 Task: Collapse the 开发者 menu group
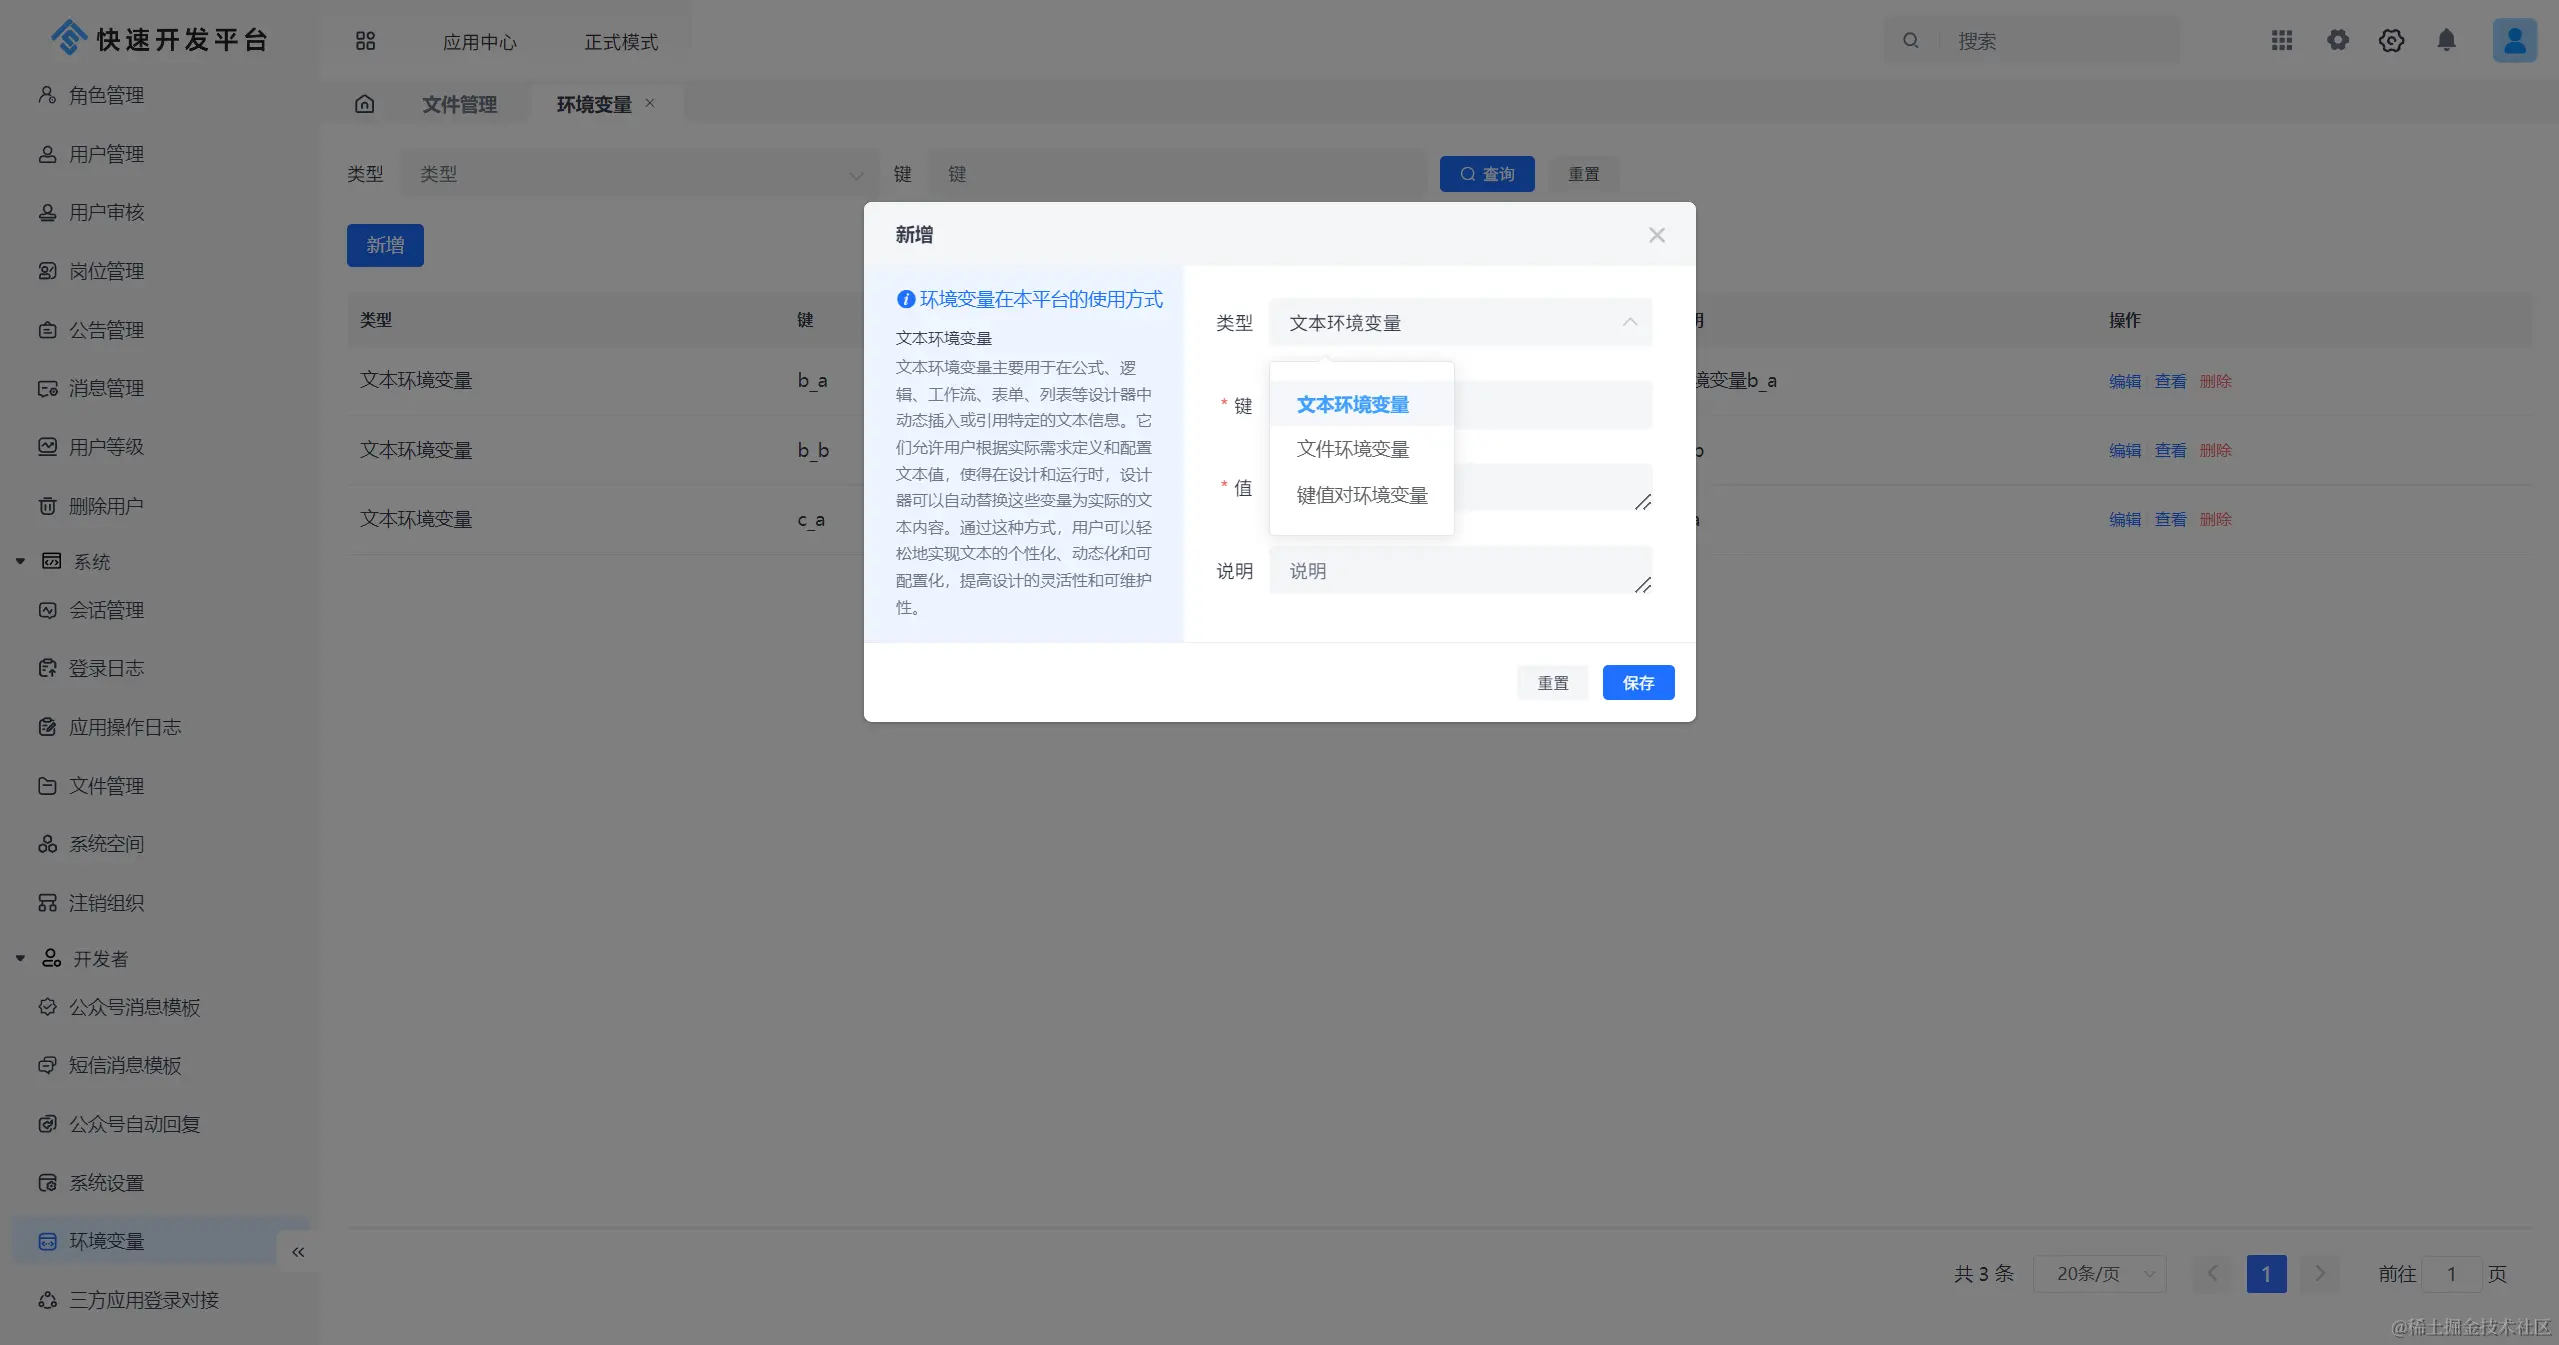tap(20, 959)
